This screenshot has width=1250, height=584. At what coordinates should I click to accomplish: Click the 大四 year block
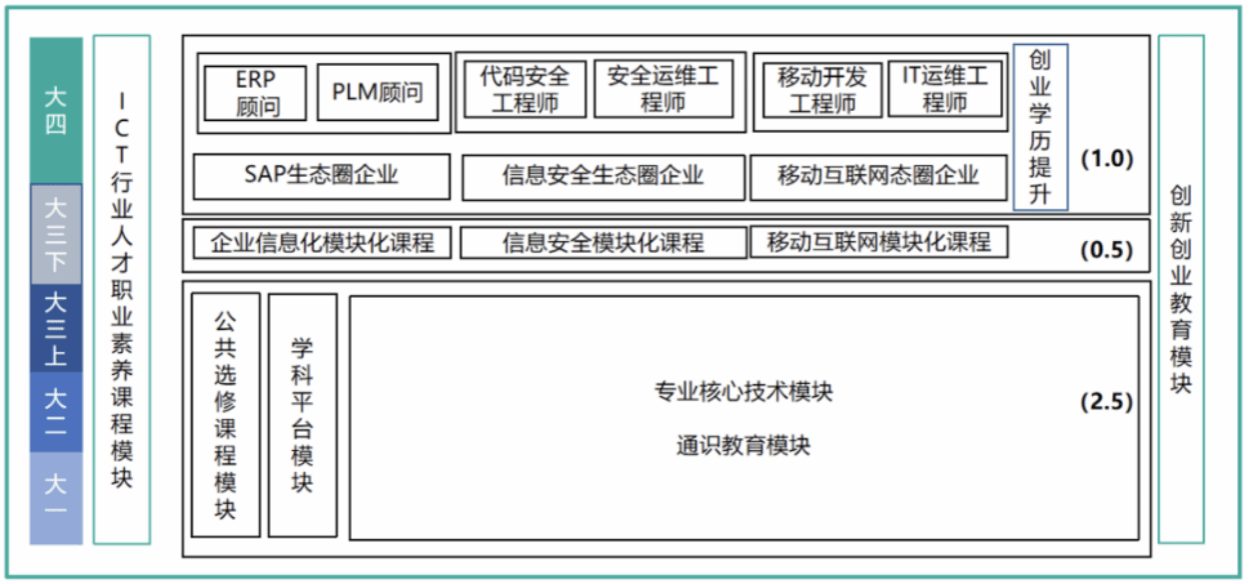tap(56, 110)
